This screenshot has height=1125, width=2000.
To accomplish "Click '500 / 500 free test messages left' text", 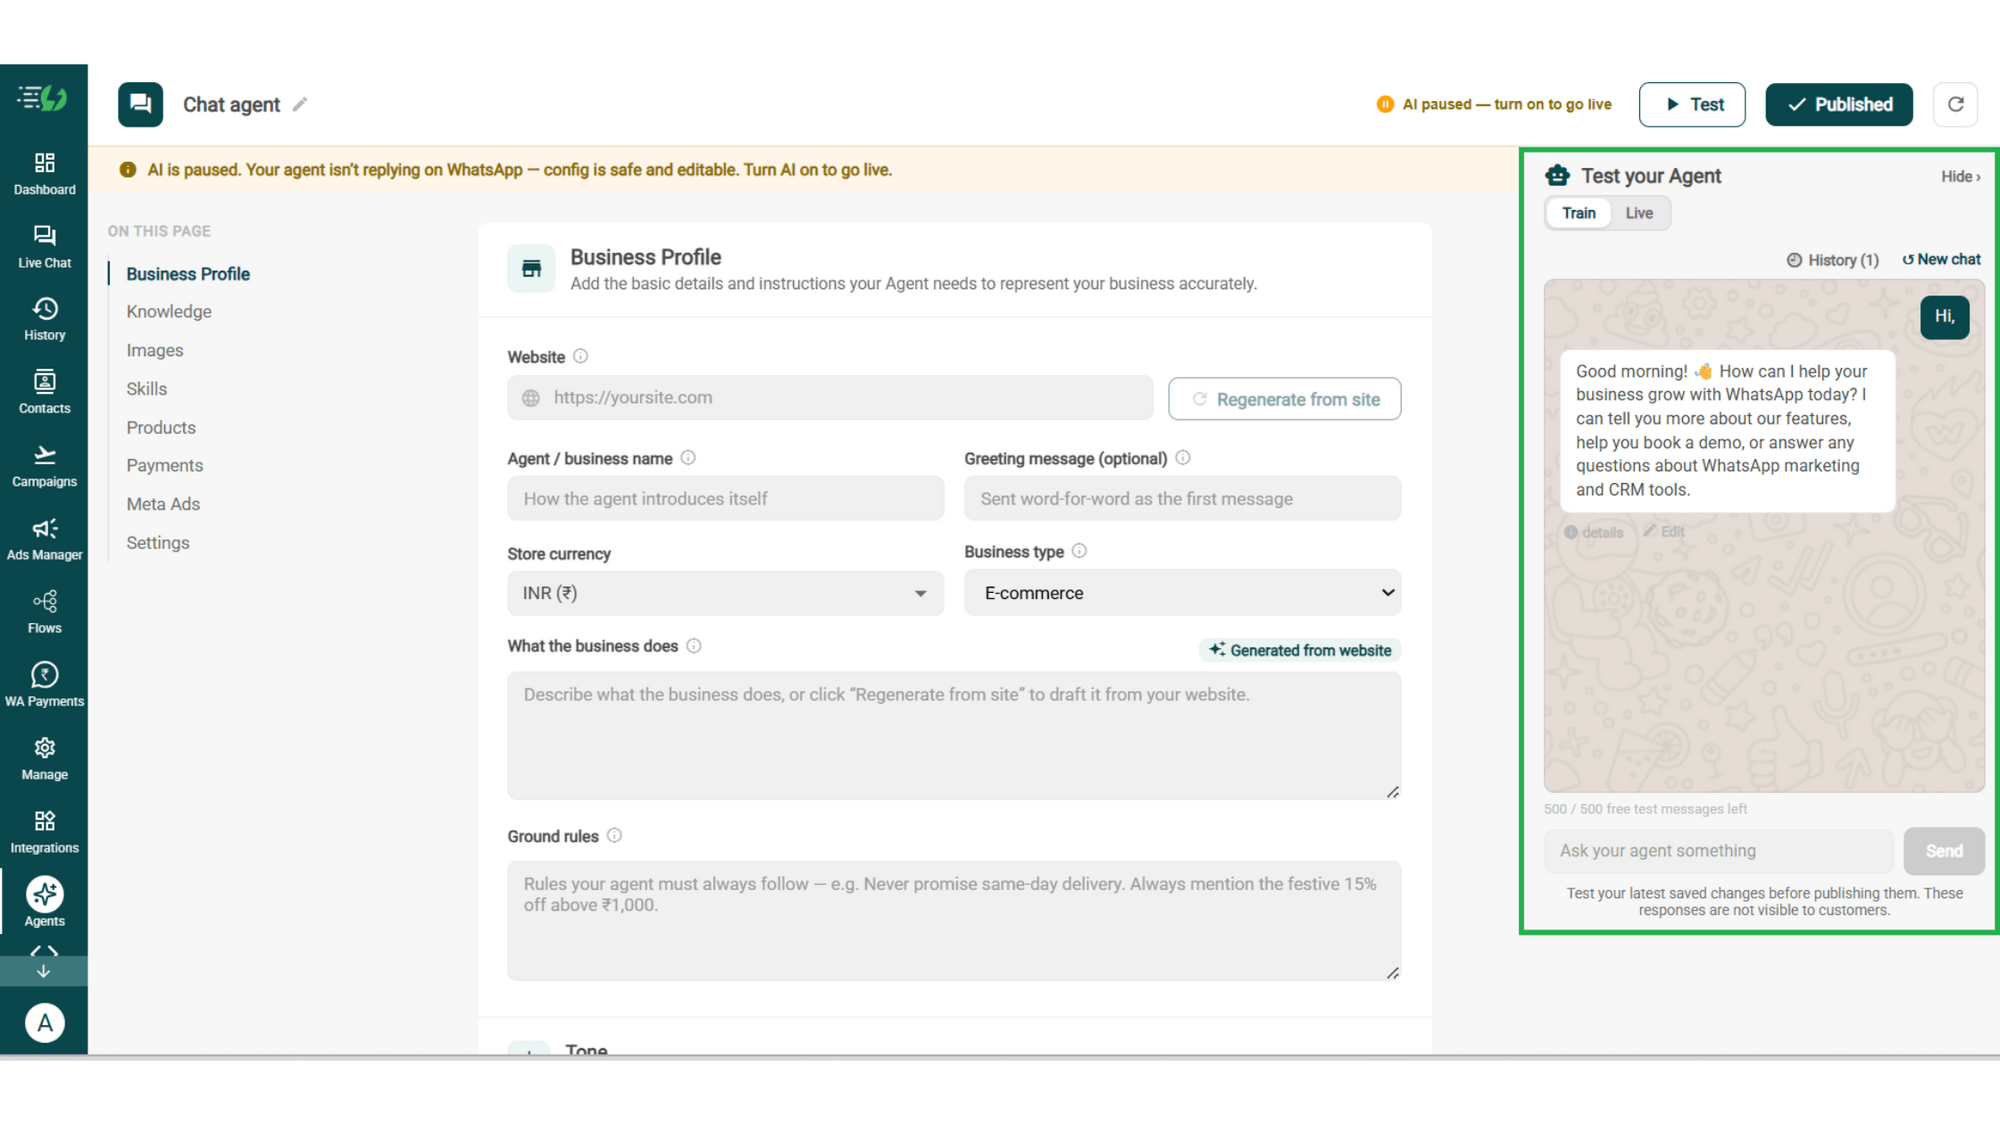I will tap(1645, 809).
